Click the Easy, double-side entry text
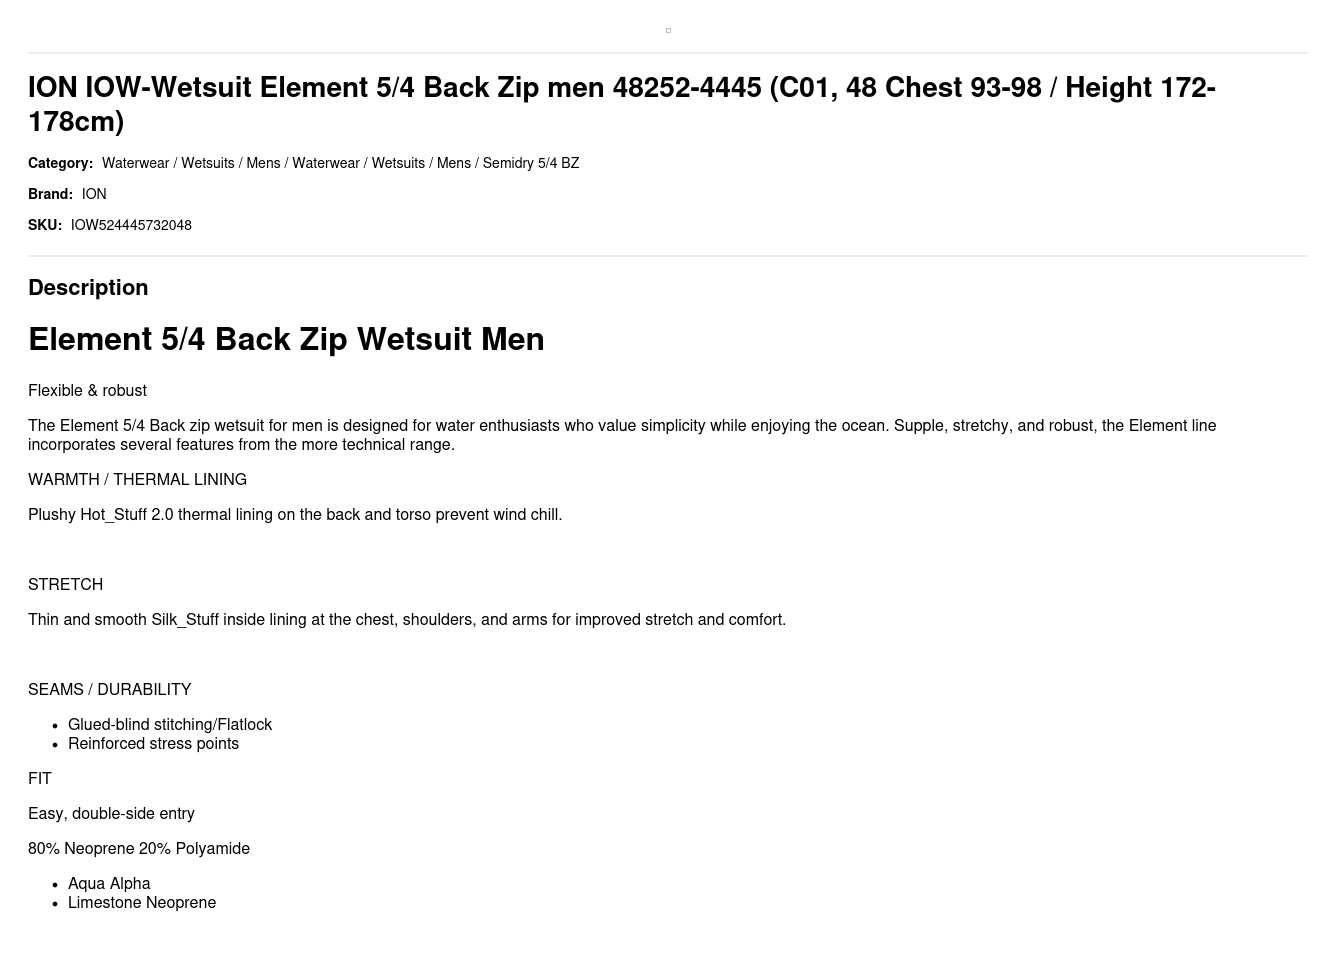1328x958 pixels. [x=111, y=814]
